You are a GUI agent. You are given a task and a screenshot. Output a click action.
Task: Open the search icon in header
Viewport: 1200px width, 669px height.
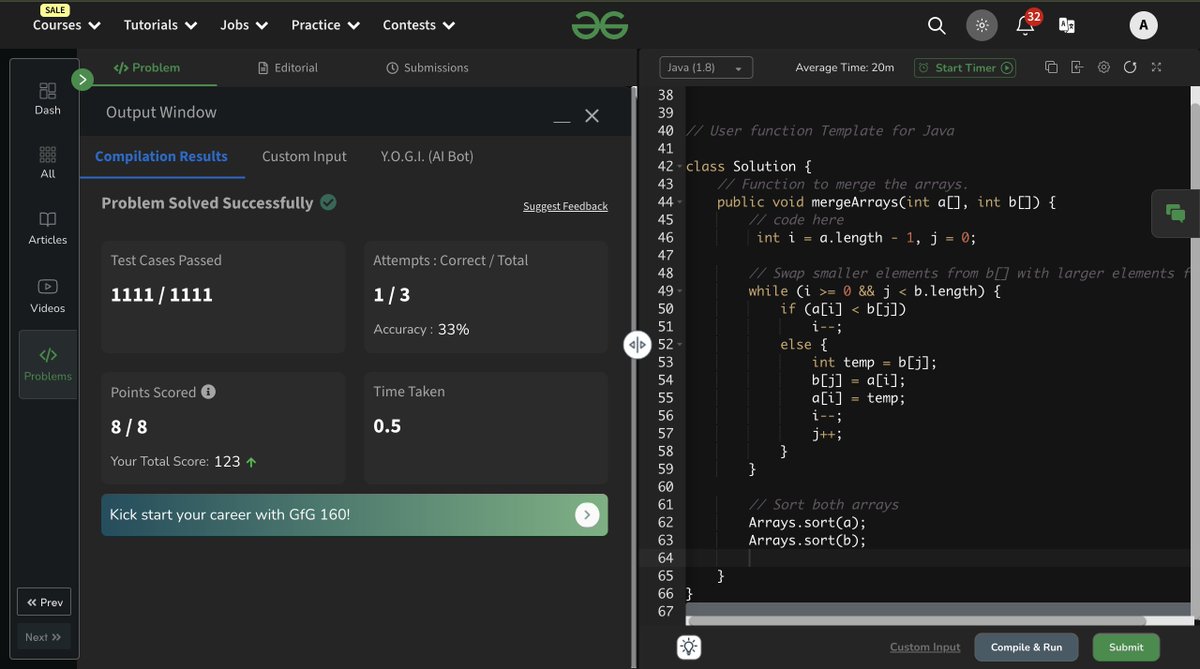pos(936,26)
